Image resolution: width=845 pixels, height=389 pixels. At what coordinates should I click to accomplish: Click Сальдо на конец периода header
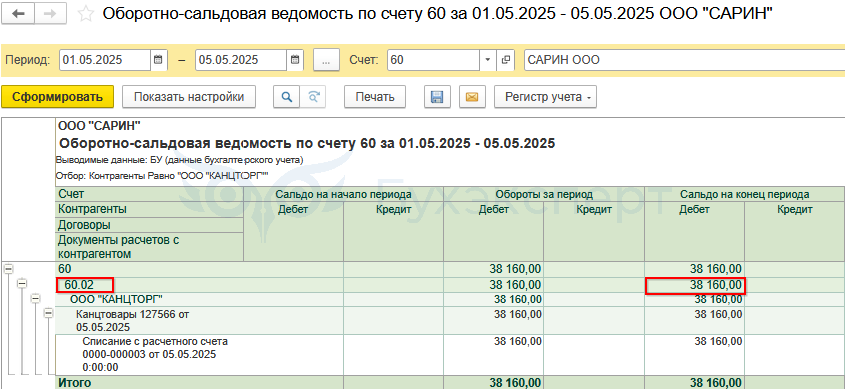click(x=744, y=194)
